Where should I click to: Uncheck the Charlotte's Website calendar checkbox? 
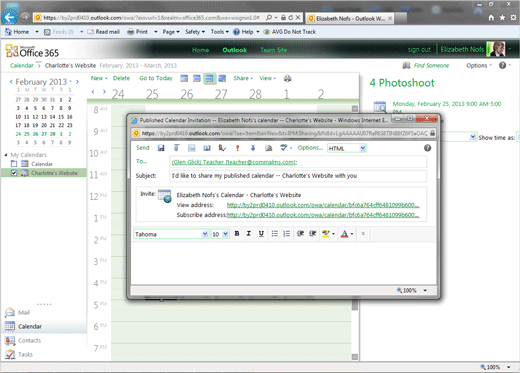click(x=14, y=173)
